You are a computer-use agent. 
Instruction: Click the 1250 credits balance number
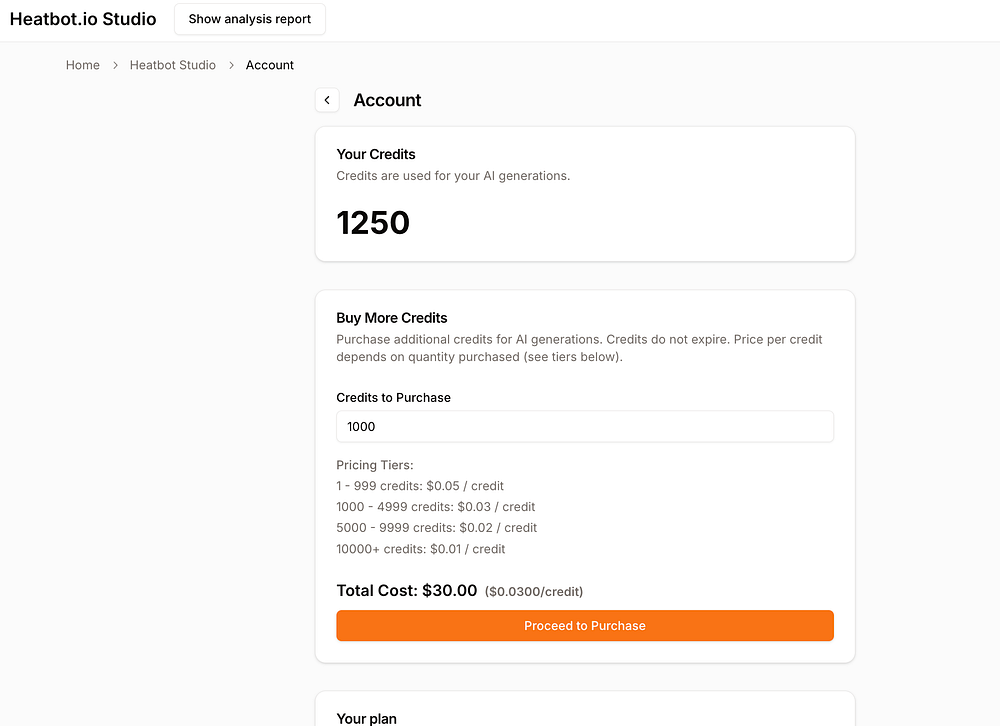click(373, 222)
